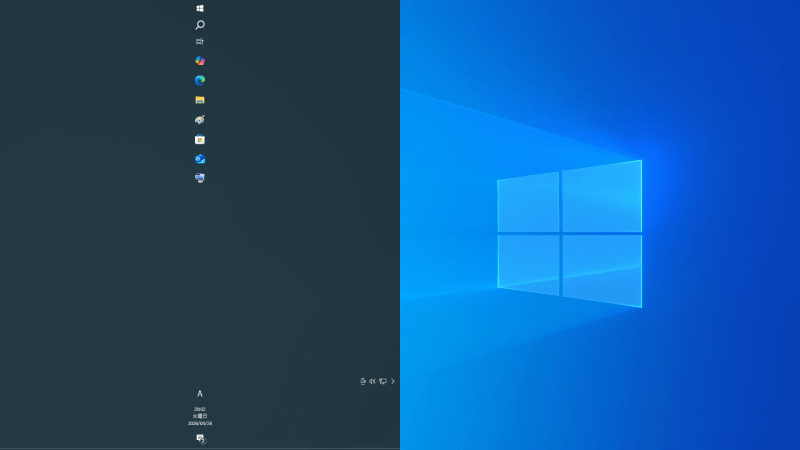The height and width of the screenshot is (450, 800).
Task: Open Task View on the taskbar
Action: coord(200,41)
